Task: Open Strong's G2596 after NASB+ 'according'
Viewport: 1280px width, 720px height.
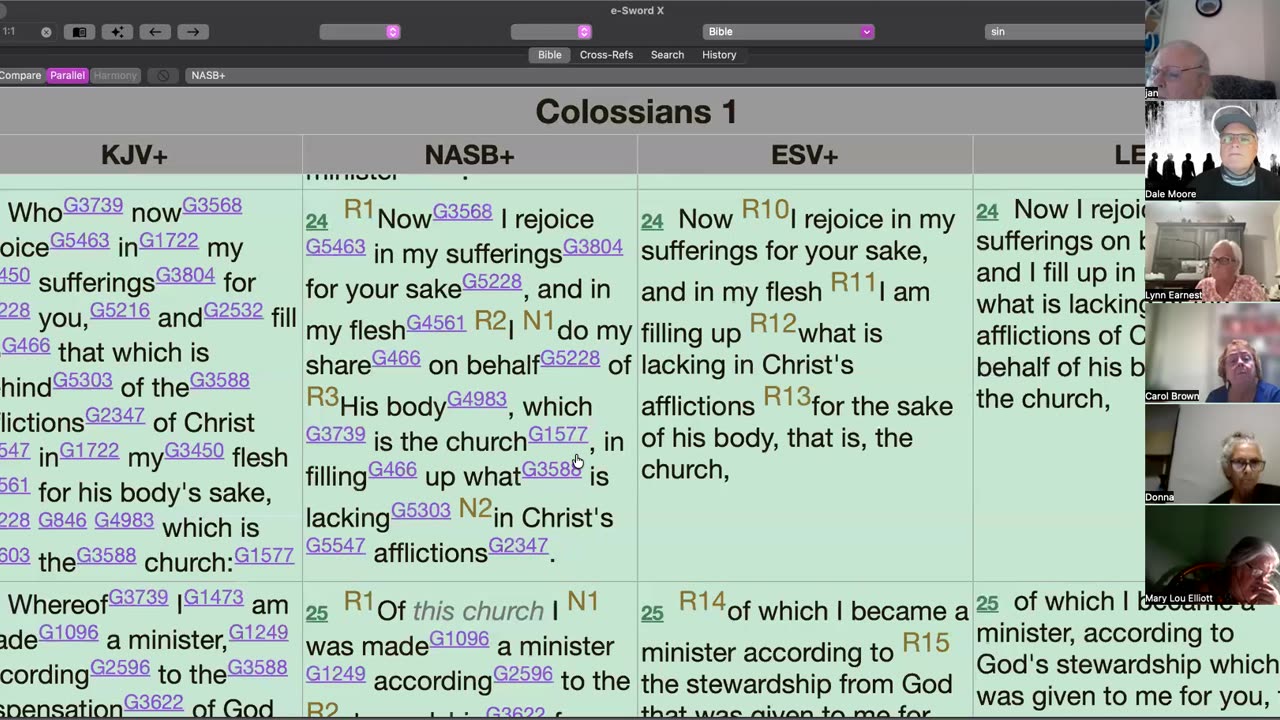Action: point(523,673)
